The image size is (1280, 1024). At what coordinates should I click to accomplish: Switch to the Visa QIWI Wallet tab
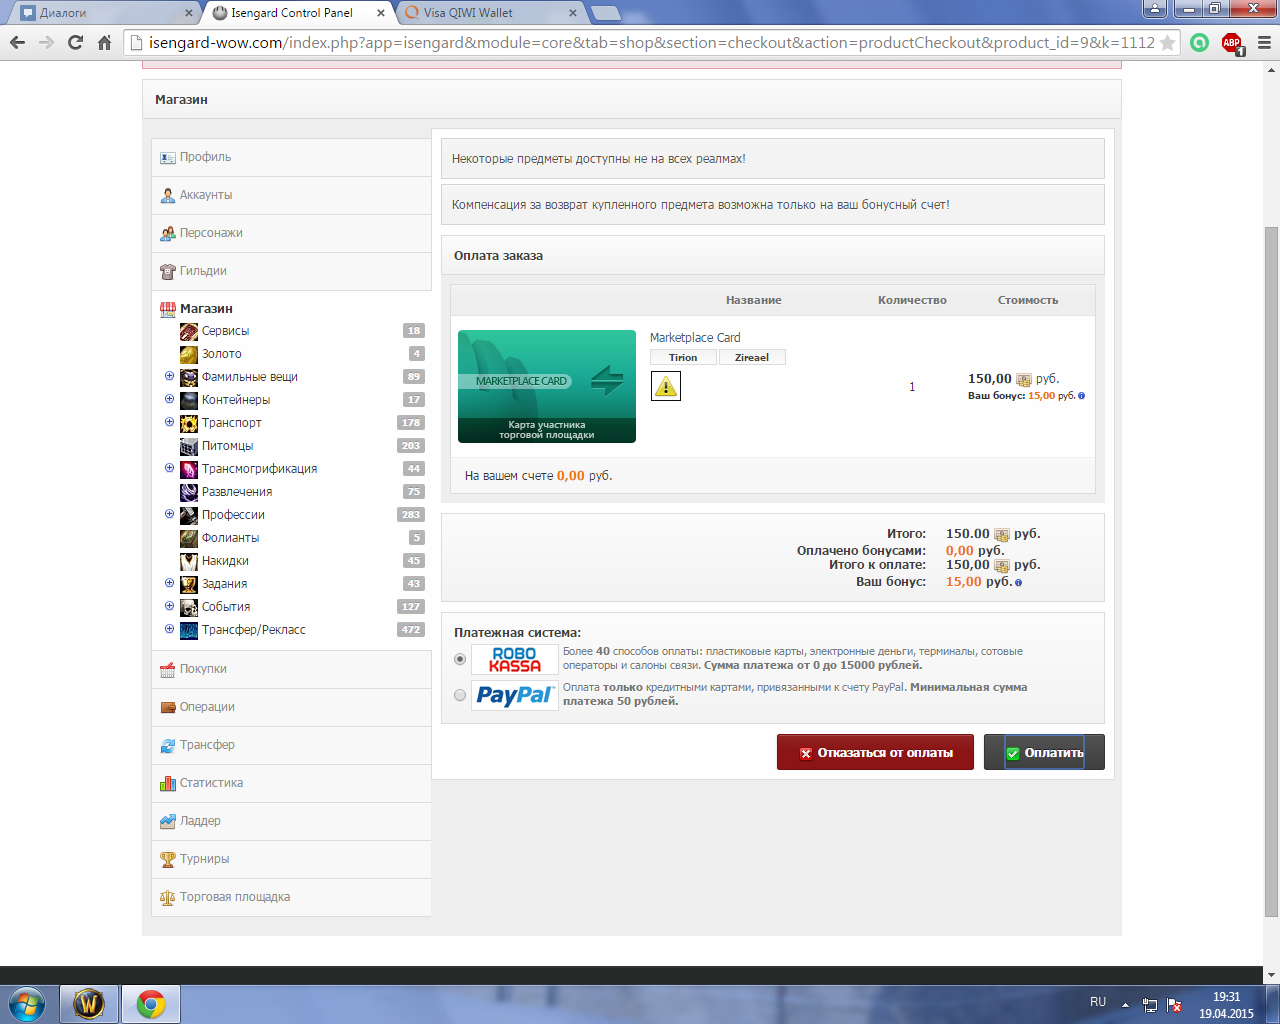click(488, 13)
